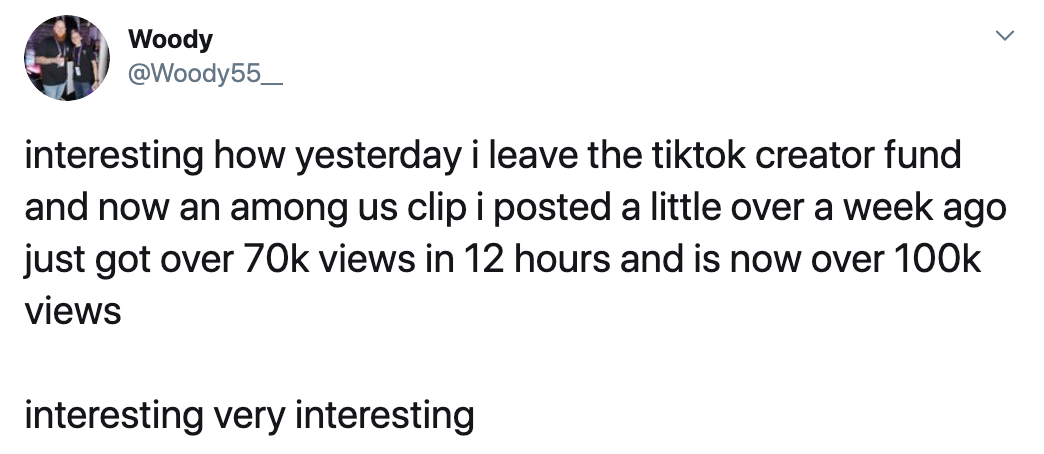Click the lone word "views" on fourth line

point(73,312)
